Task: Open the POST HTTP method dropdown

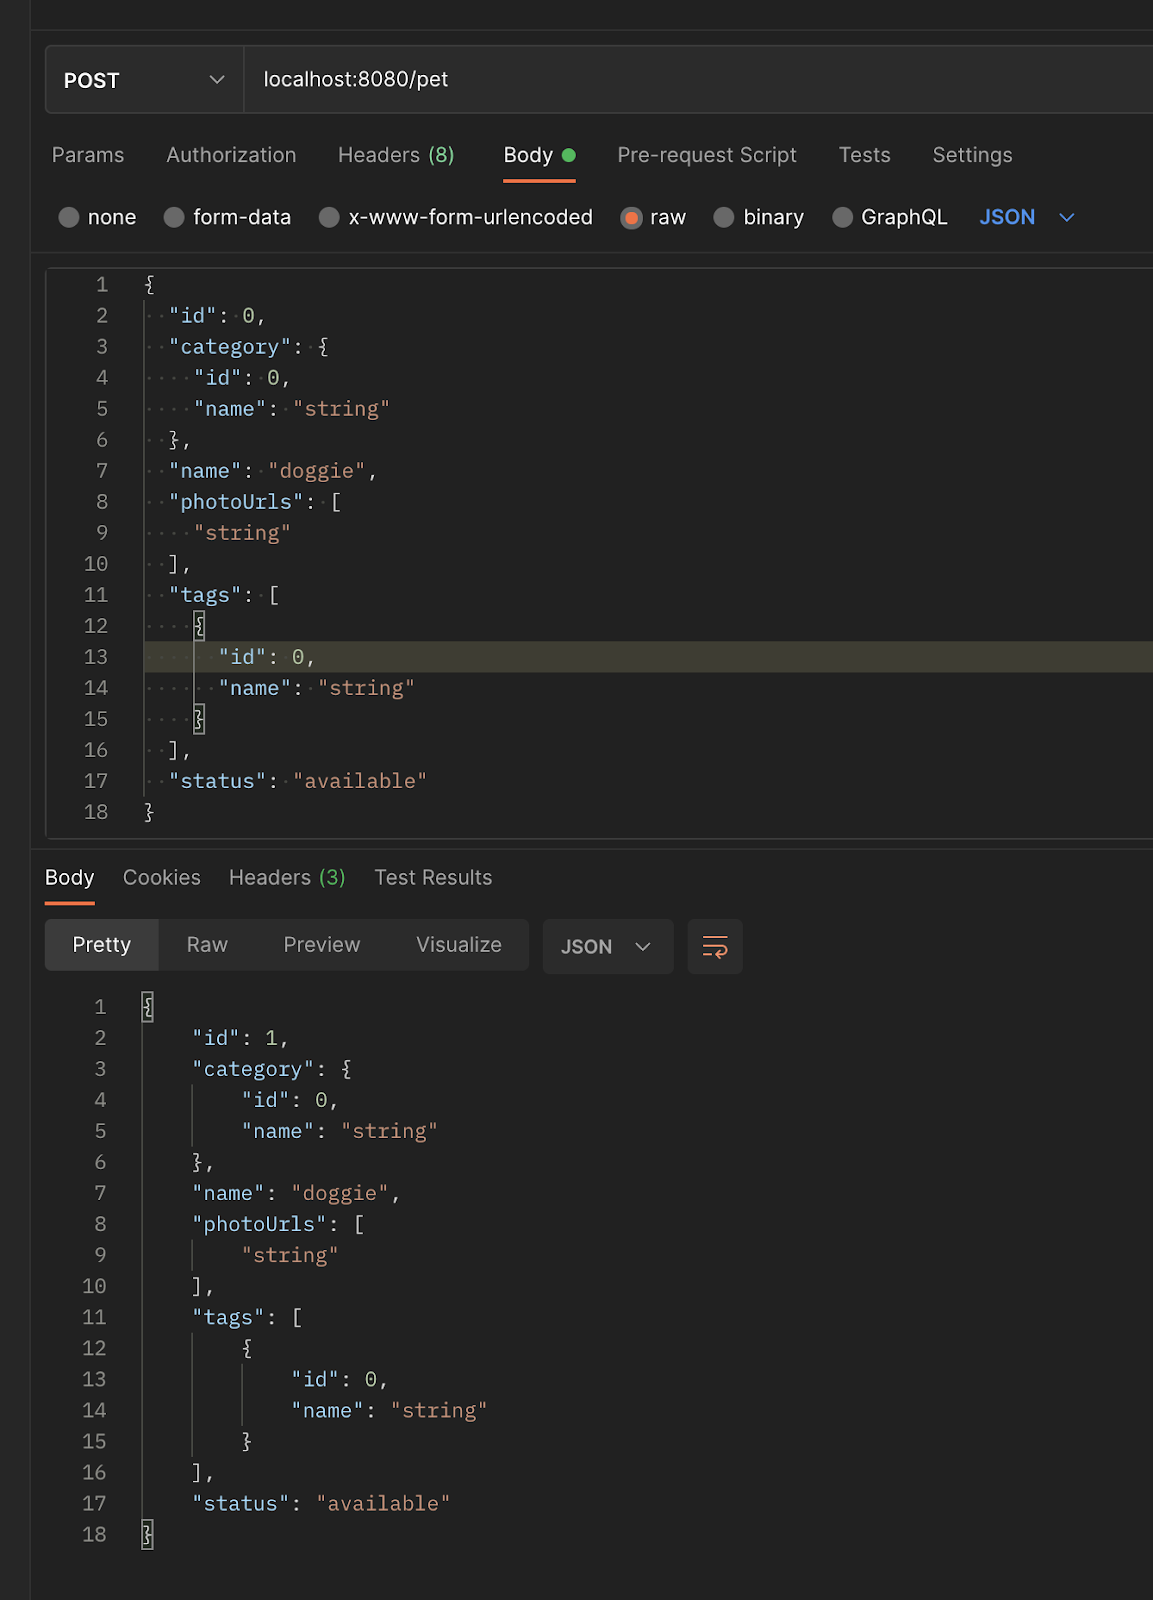Action: click(x=145, y=80)
